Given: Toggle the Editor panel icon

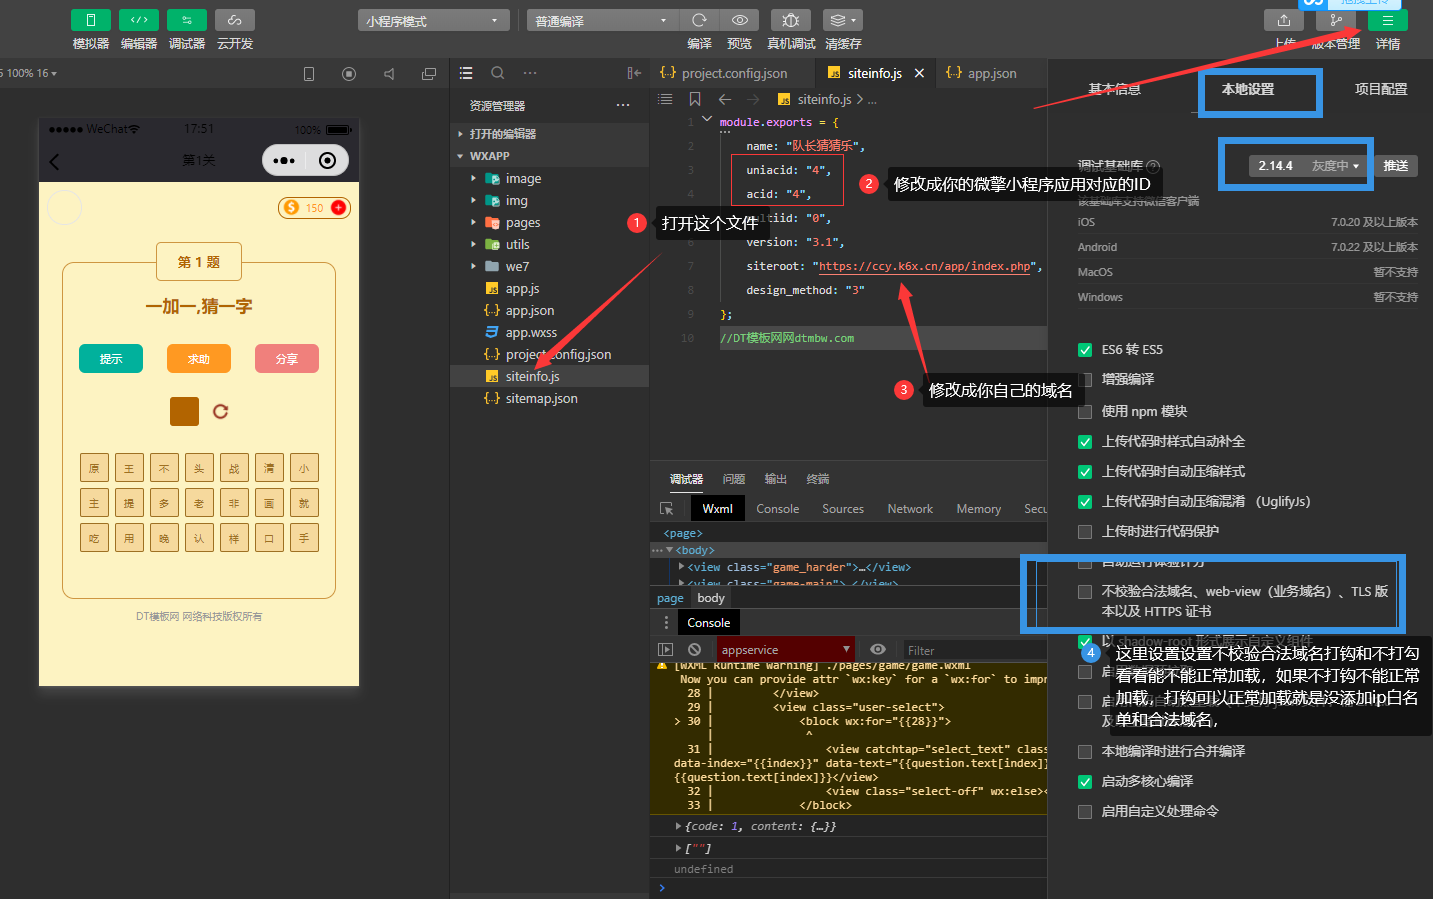Looking at the screenshot, I should (x=138, y=20).
